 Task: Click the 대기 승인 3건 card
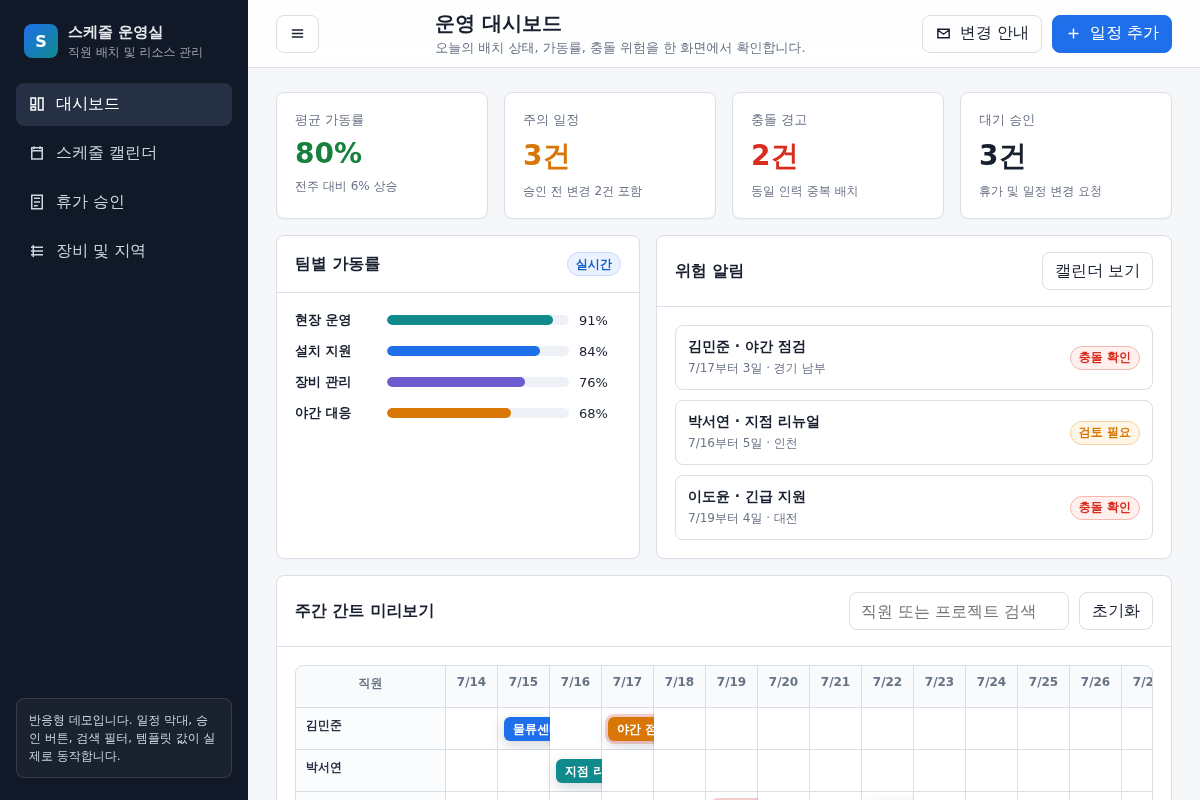point(1066,155)
